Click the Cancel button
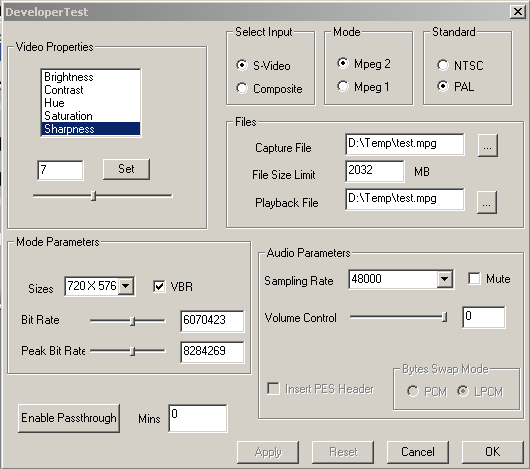Screen dimensions: 530x469 tap(418, 452)
